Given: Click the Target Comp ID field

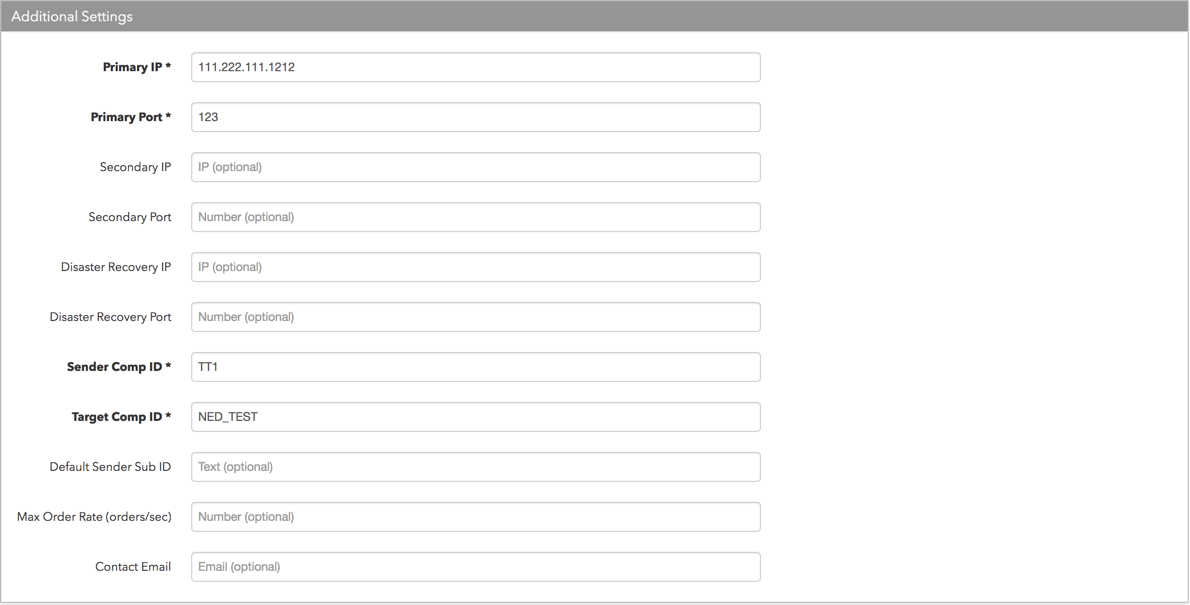Looking at the screenshot, I should click(x=475, y=417).
